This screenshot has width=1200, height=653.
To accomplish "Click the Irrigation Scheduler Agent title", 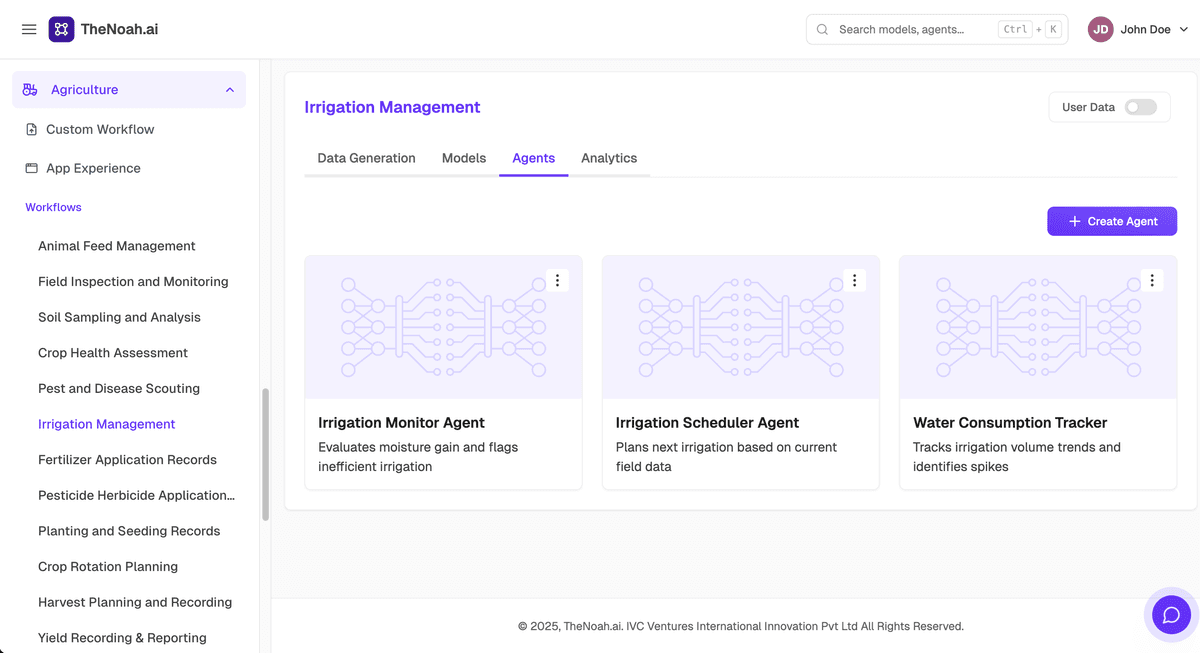I will tap(707, 423).
